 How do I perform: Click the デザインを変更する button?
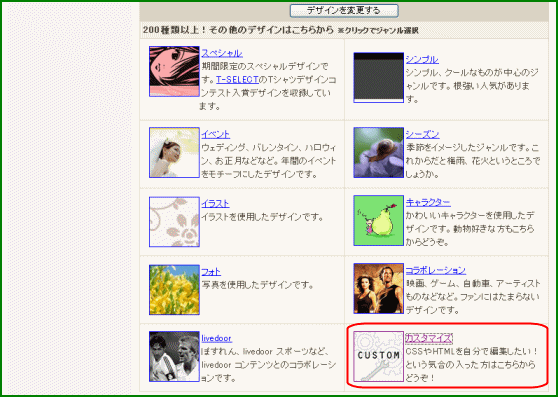[x=344, y=11]
